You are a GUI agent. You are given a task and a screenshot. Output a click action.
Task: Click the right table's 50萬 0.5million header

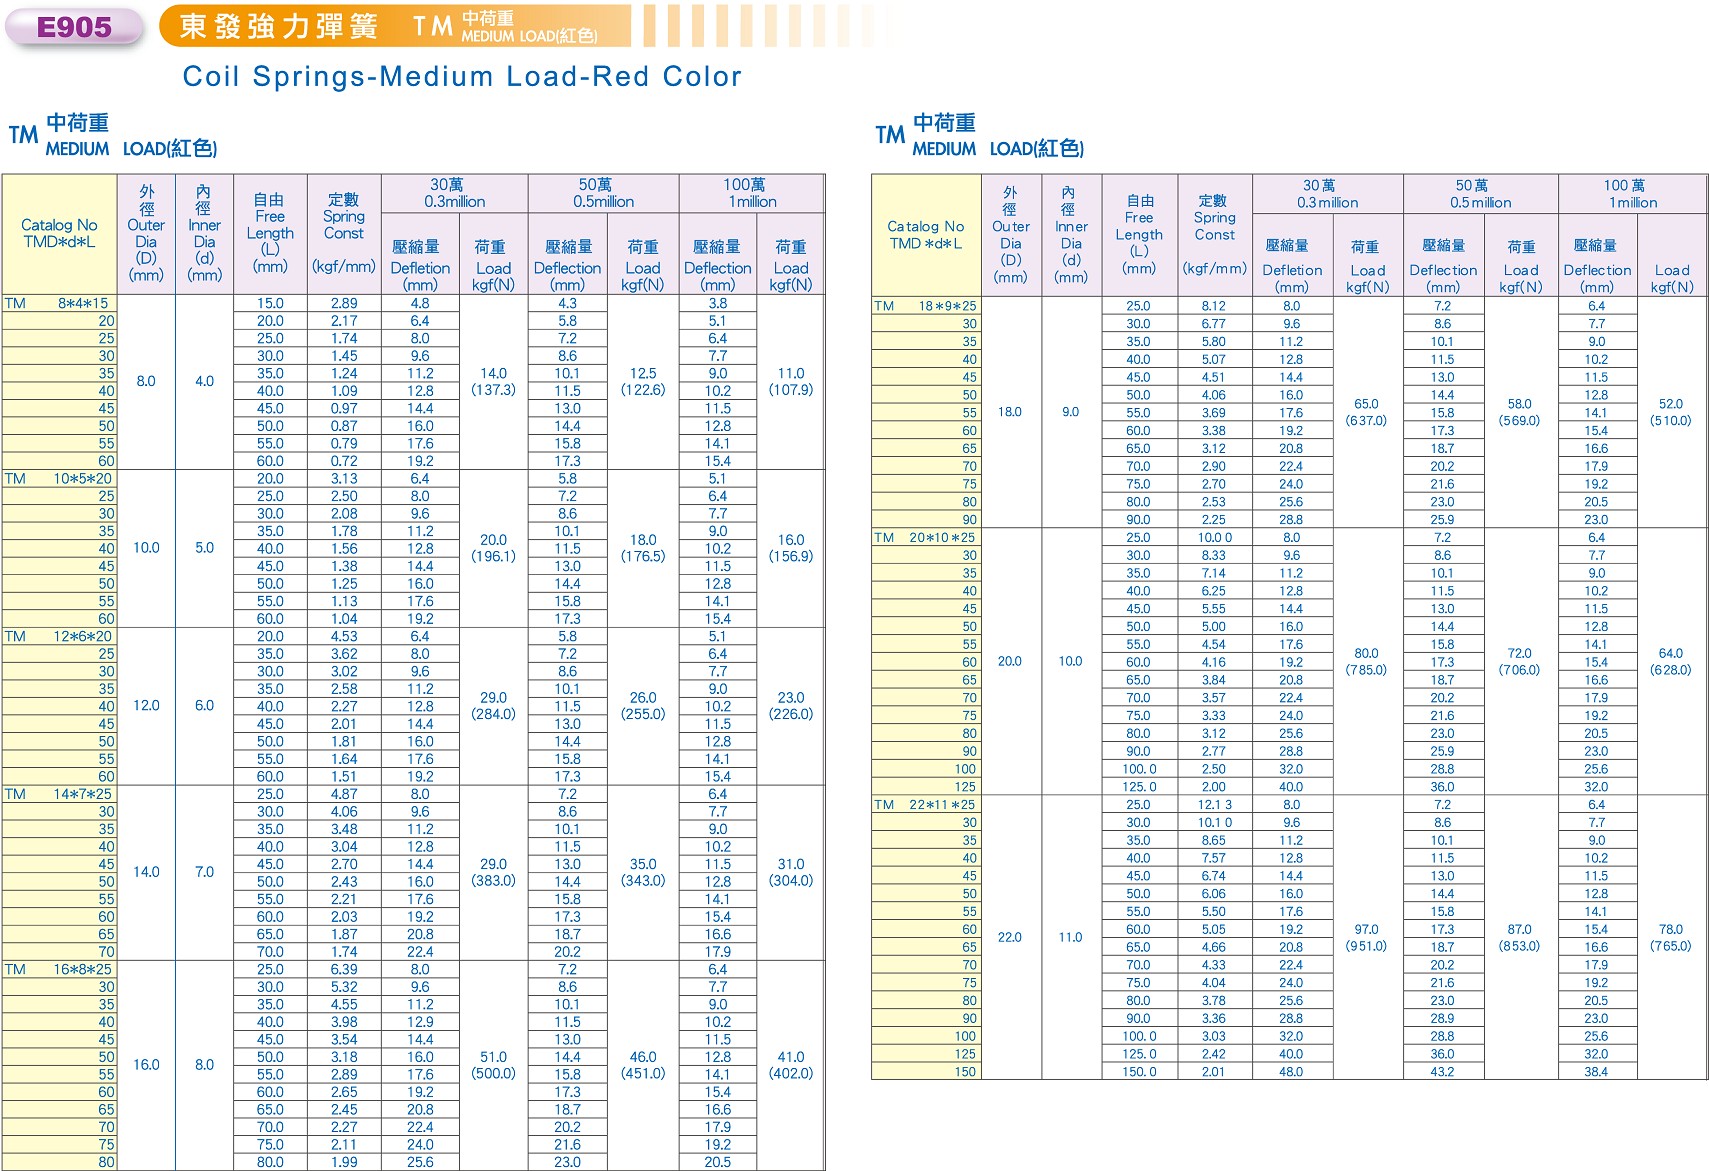(1481, 194)
